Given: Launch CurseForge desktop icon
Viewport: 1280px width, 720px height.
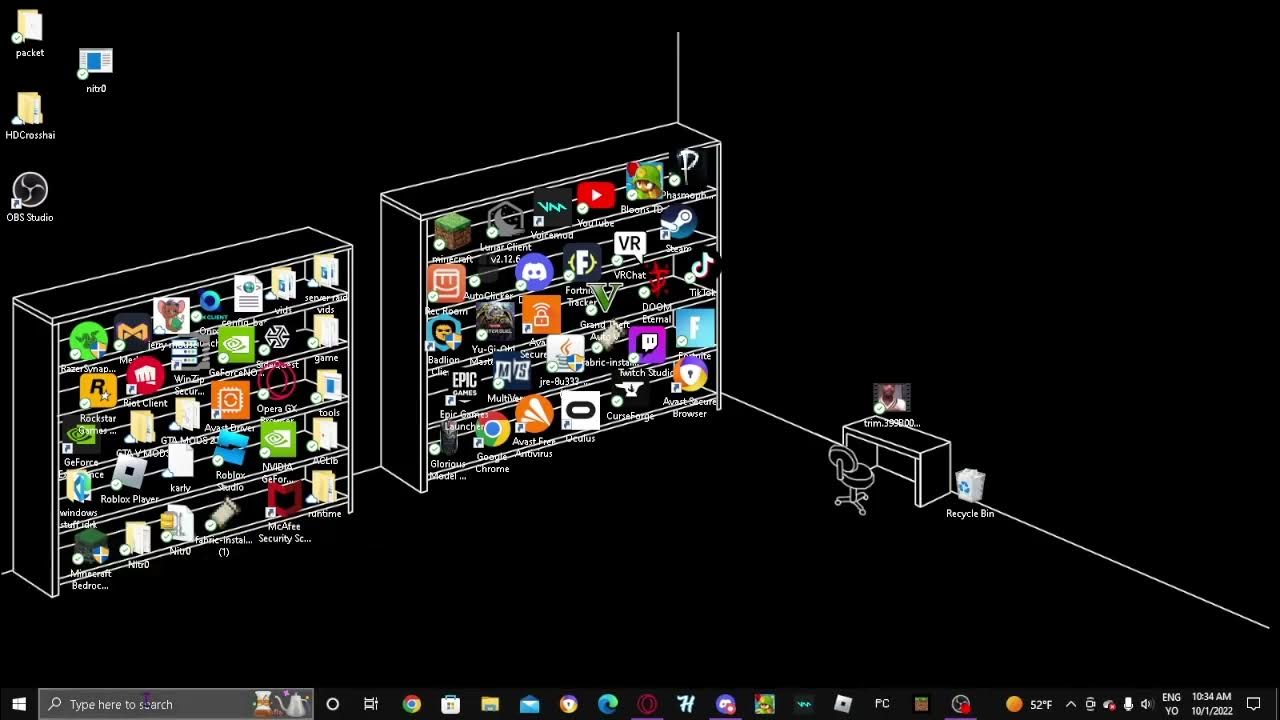Looking at the screenshot, I should pos(630,398).
